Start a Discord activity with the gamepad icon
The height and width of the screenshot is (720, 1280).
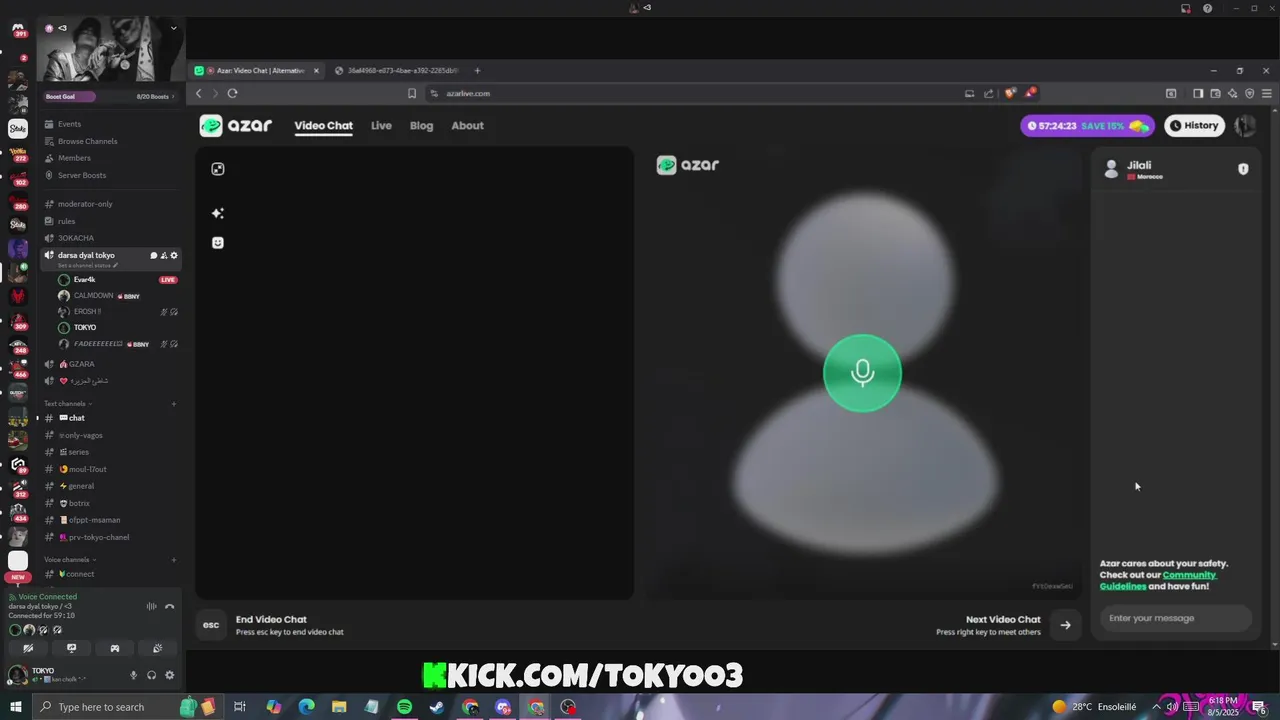point(114,648)
